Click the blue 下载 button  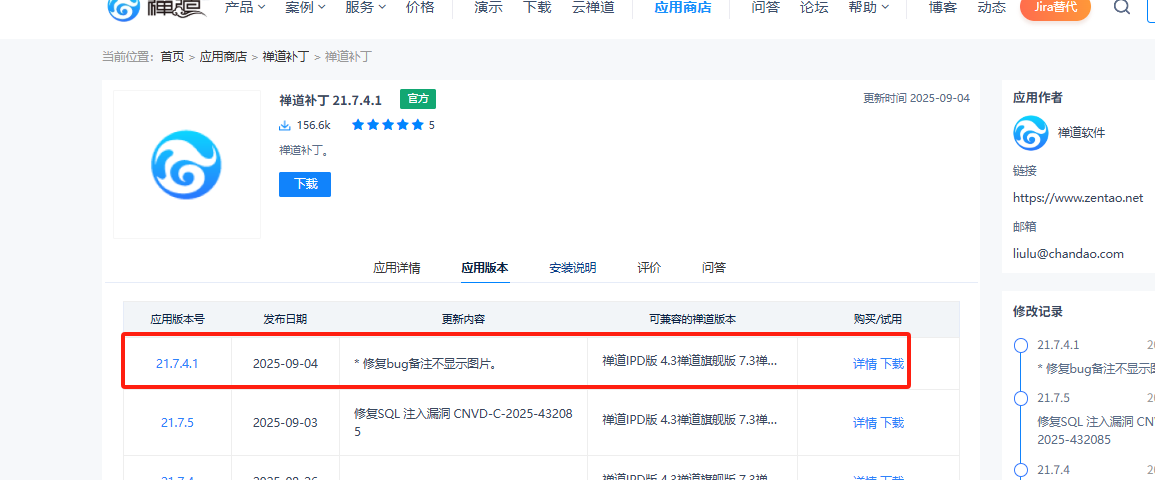click(x=305, y=184)
